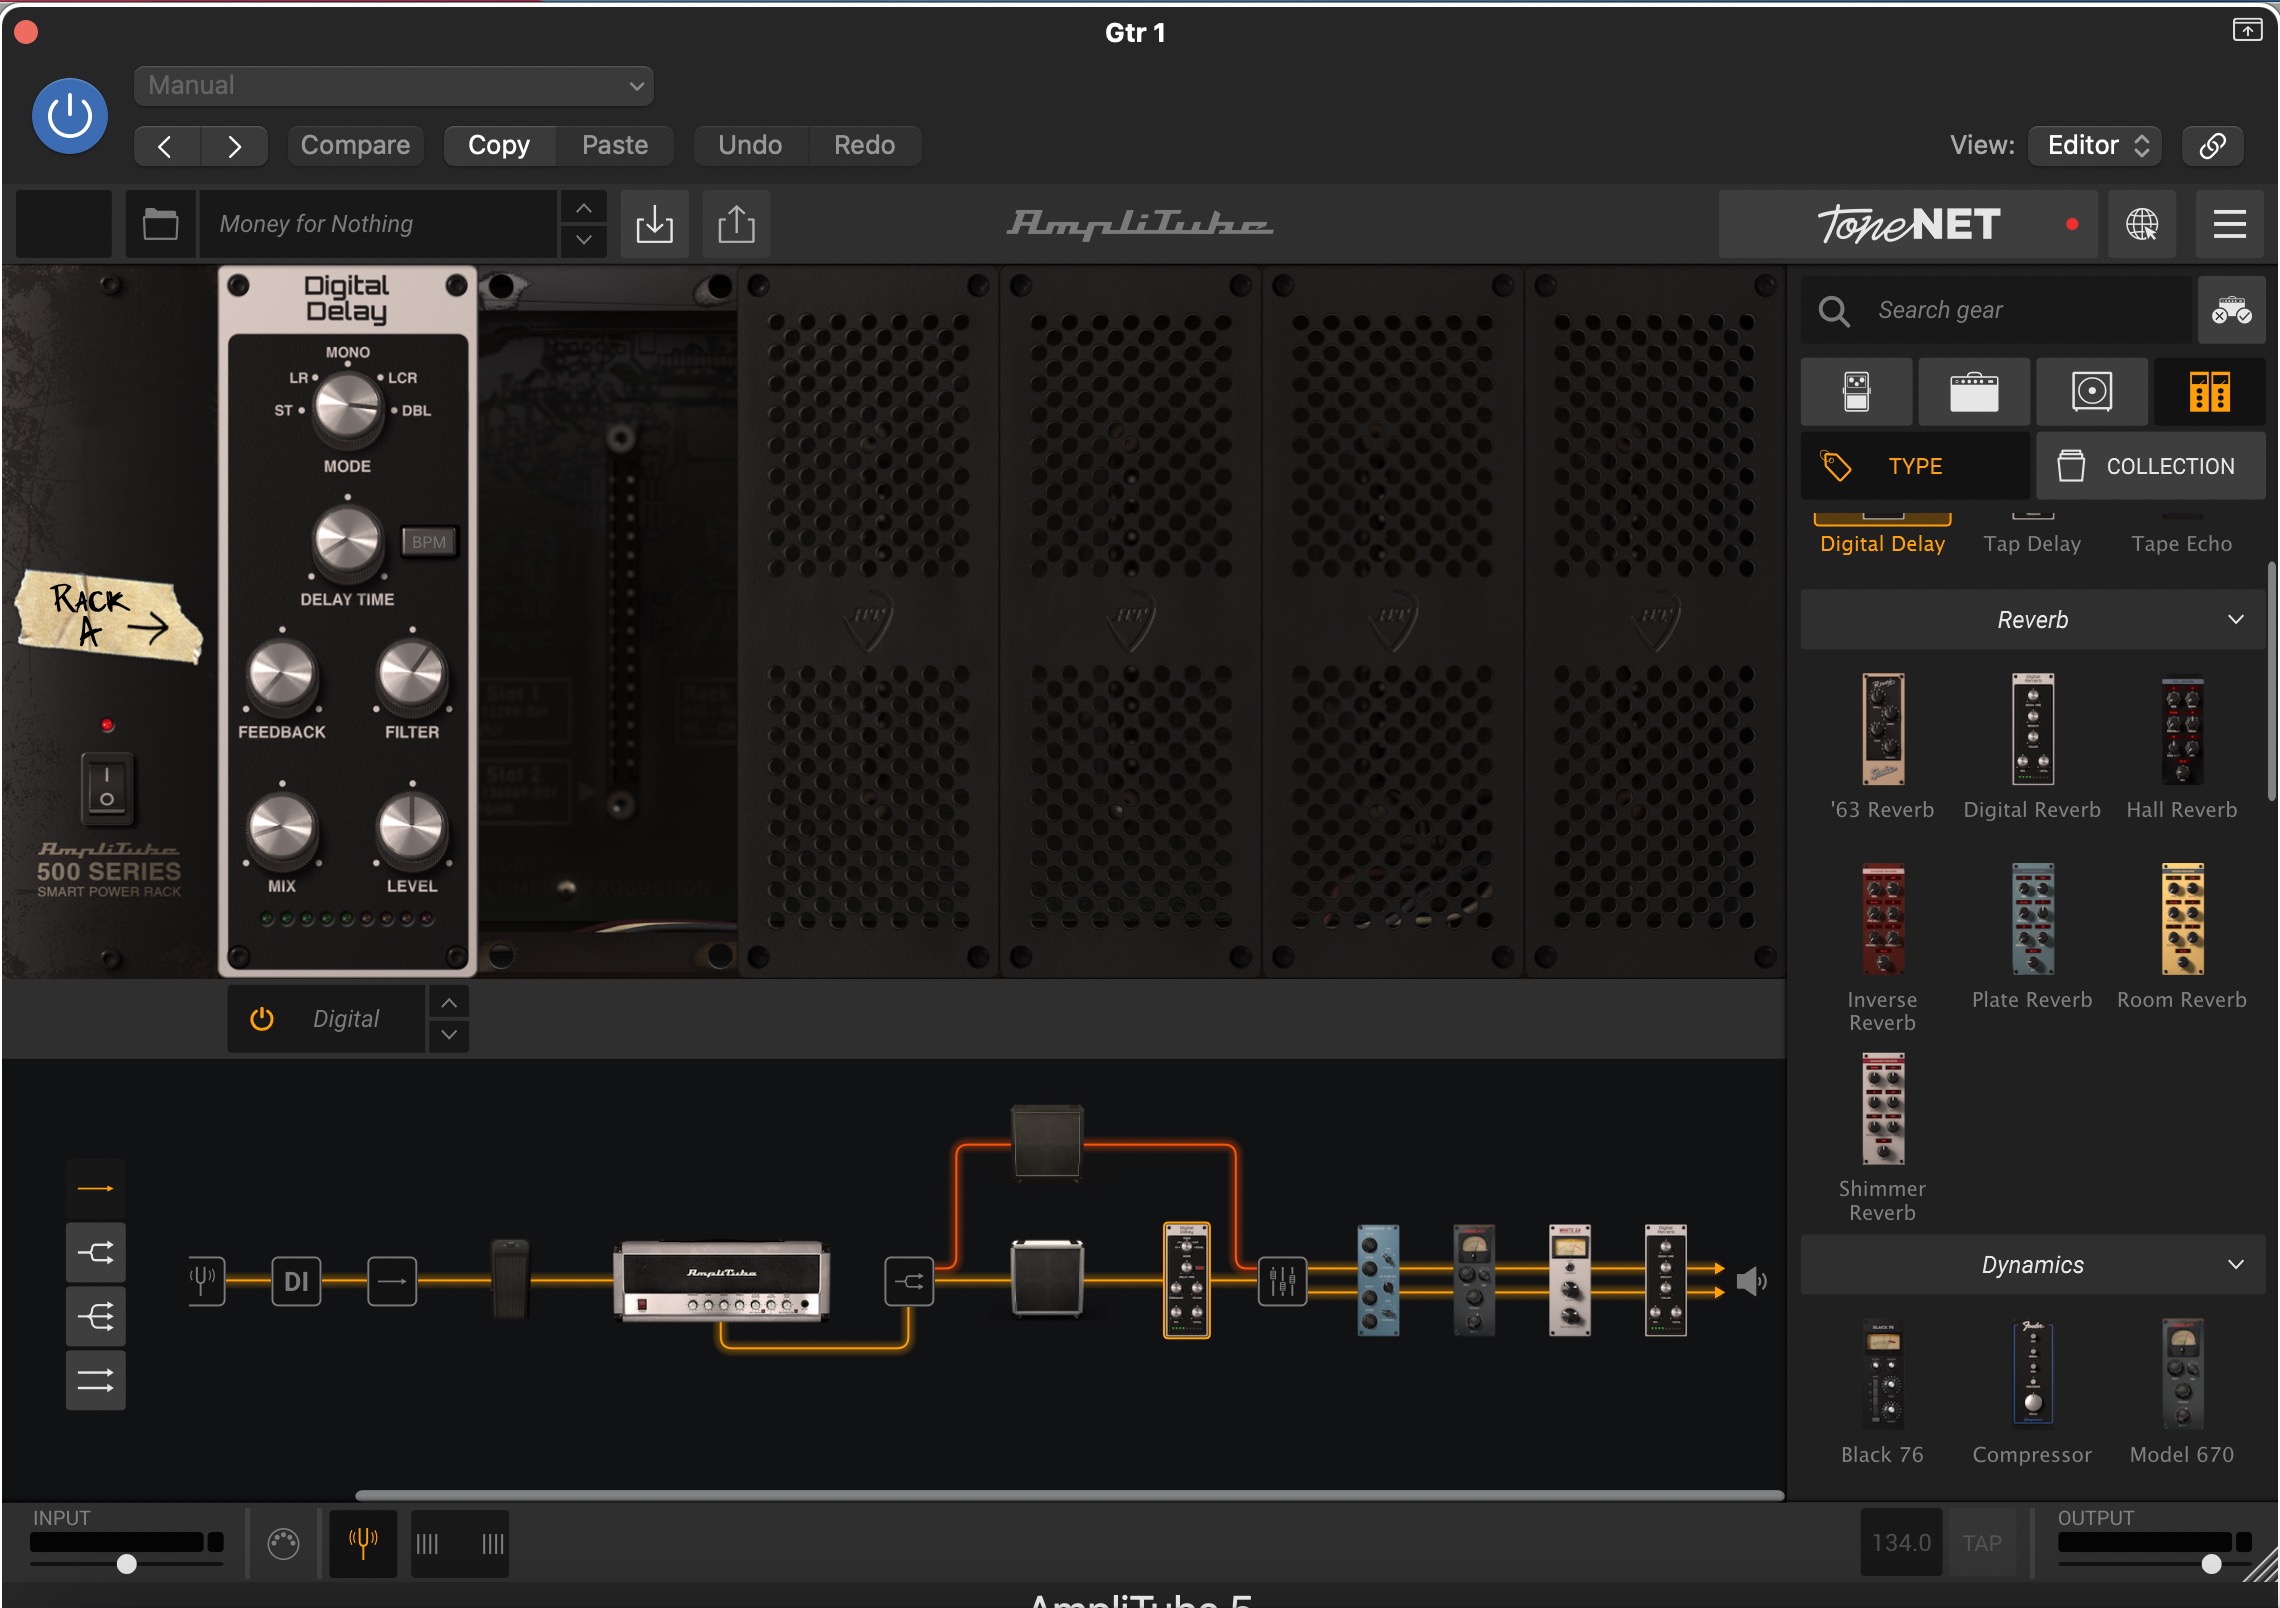This screenshot has width=2280, height=1608.
Task: Click the link chain icon
Action: click(x=2212, y=146)
